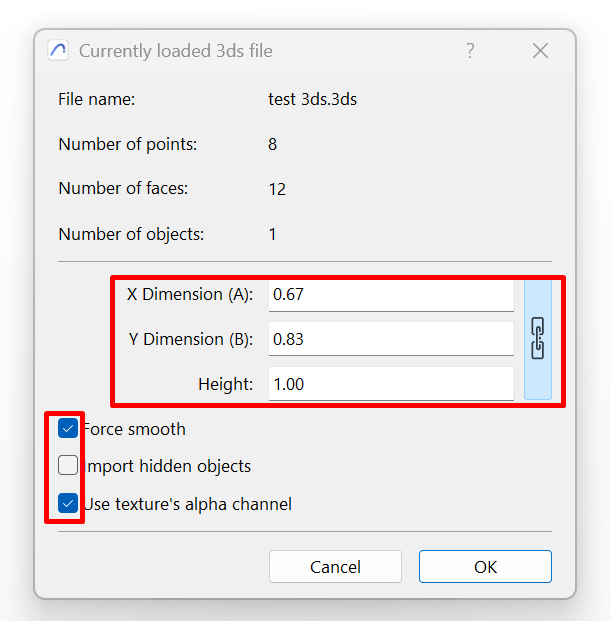Click the 'X Dimension (A):' label

coord(190,294)
